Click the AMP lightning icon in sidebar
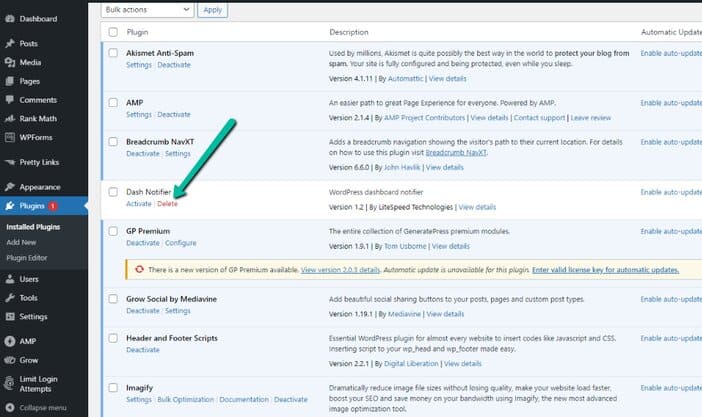 [10, 341]
